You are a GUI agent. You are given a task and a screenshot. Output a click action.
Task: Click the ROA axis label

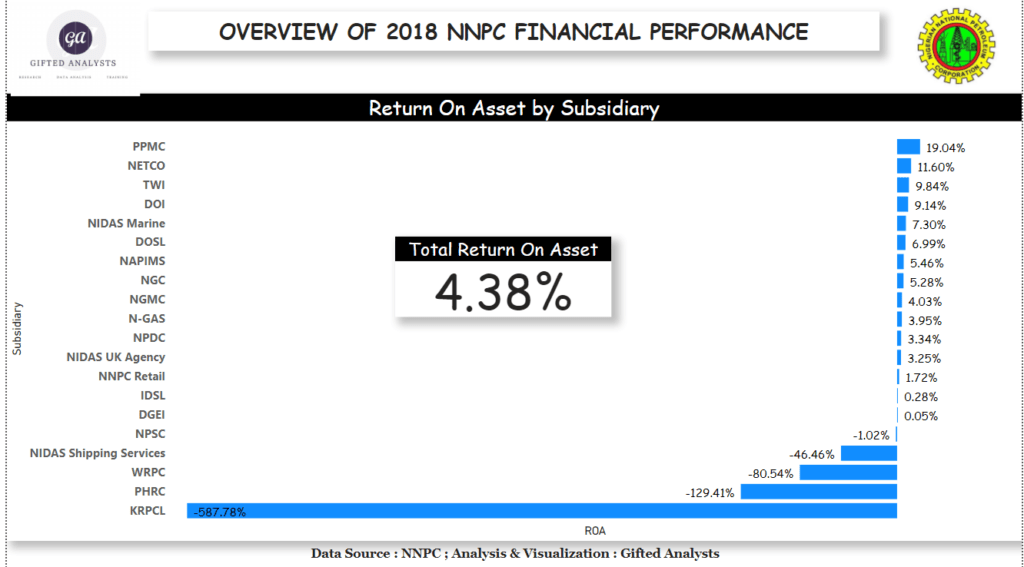(x=598, y=530)
